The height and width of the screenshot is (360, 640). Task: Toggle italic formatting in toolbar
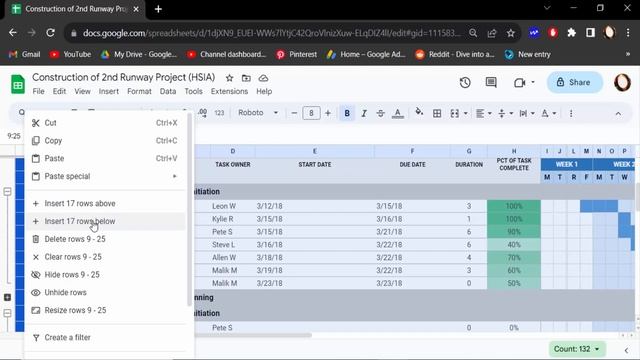[364, 113]
